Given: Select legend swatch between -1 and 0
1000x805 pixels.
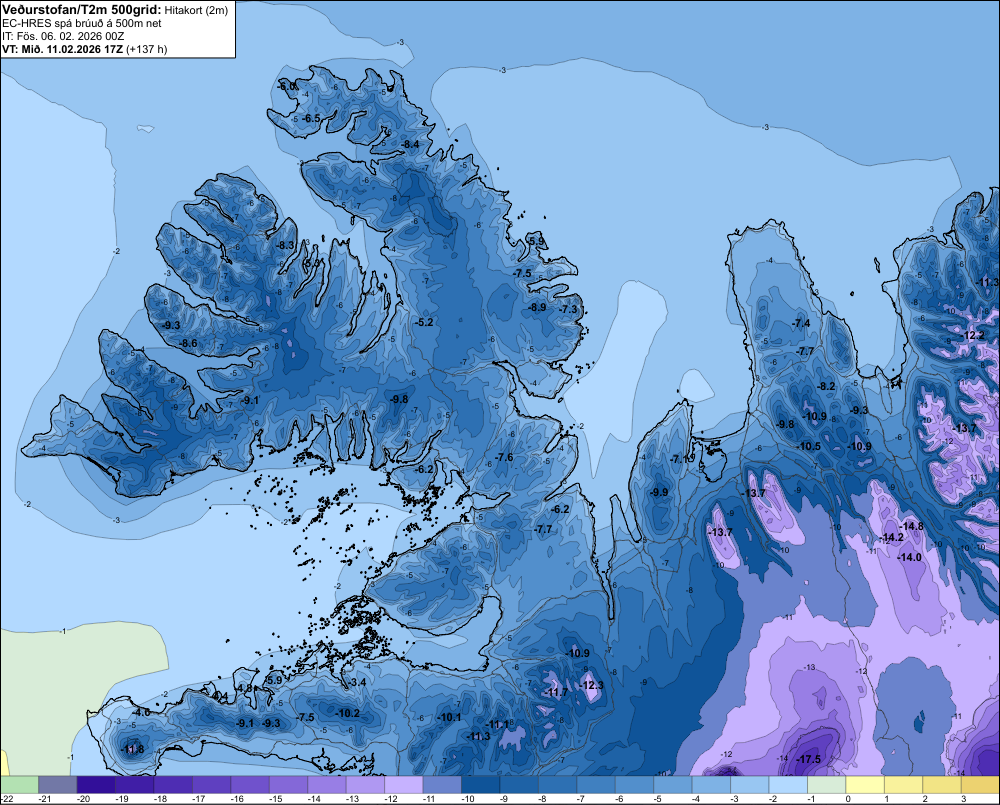Looking at the screenshot, I should tap(827, 784).
